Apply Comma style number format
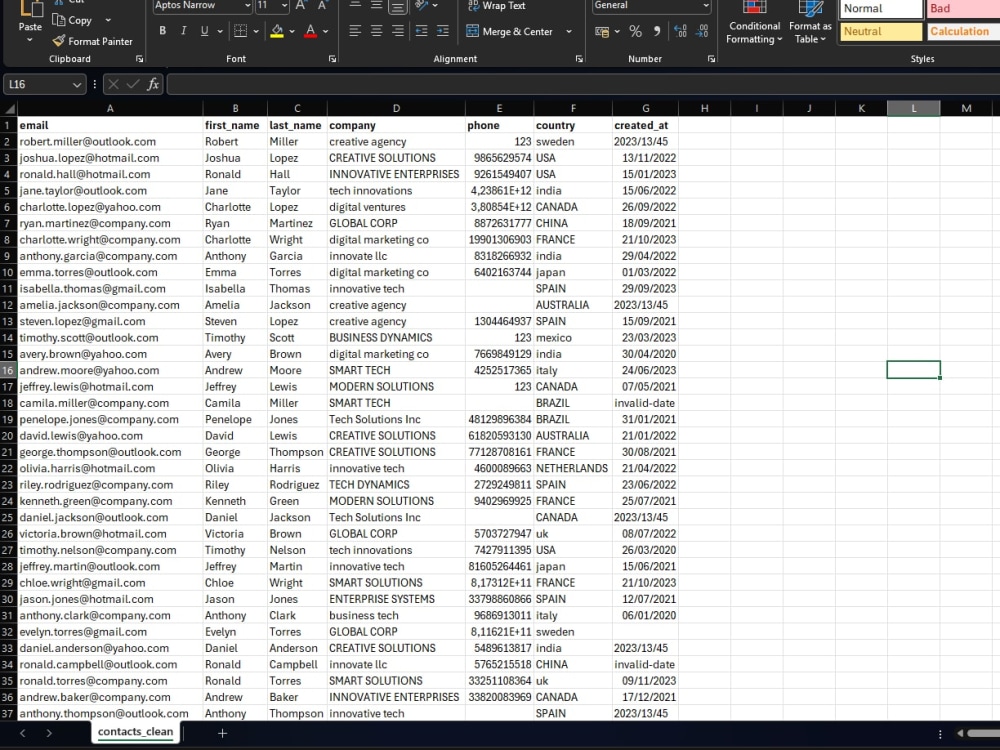The height and width of the screenshot is (750, 1000). (x=657, y=31)
